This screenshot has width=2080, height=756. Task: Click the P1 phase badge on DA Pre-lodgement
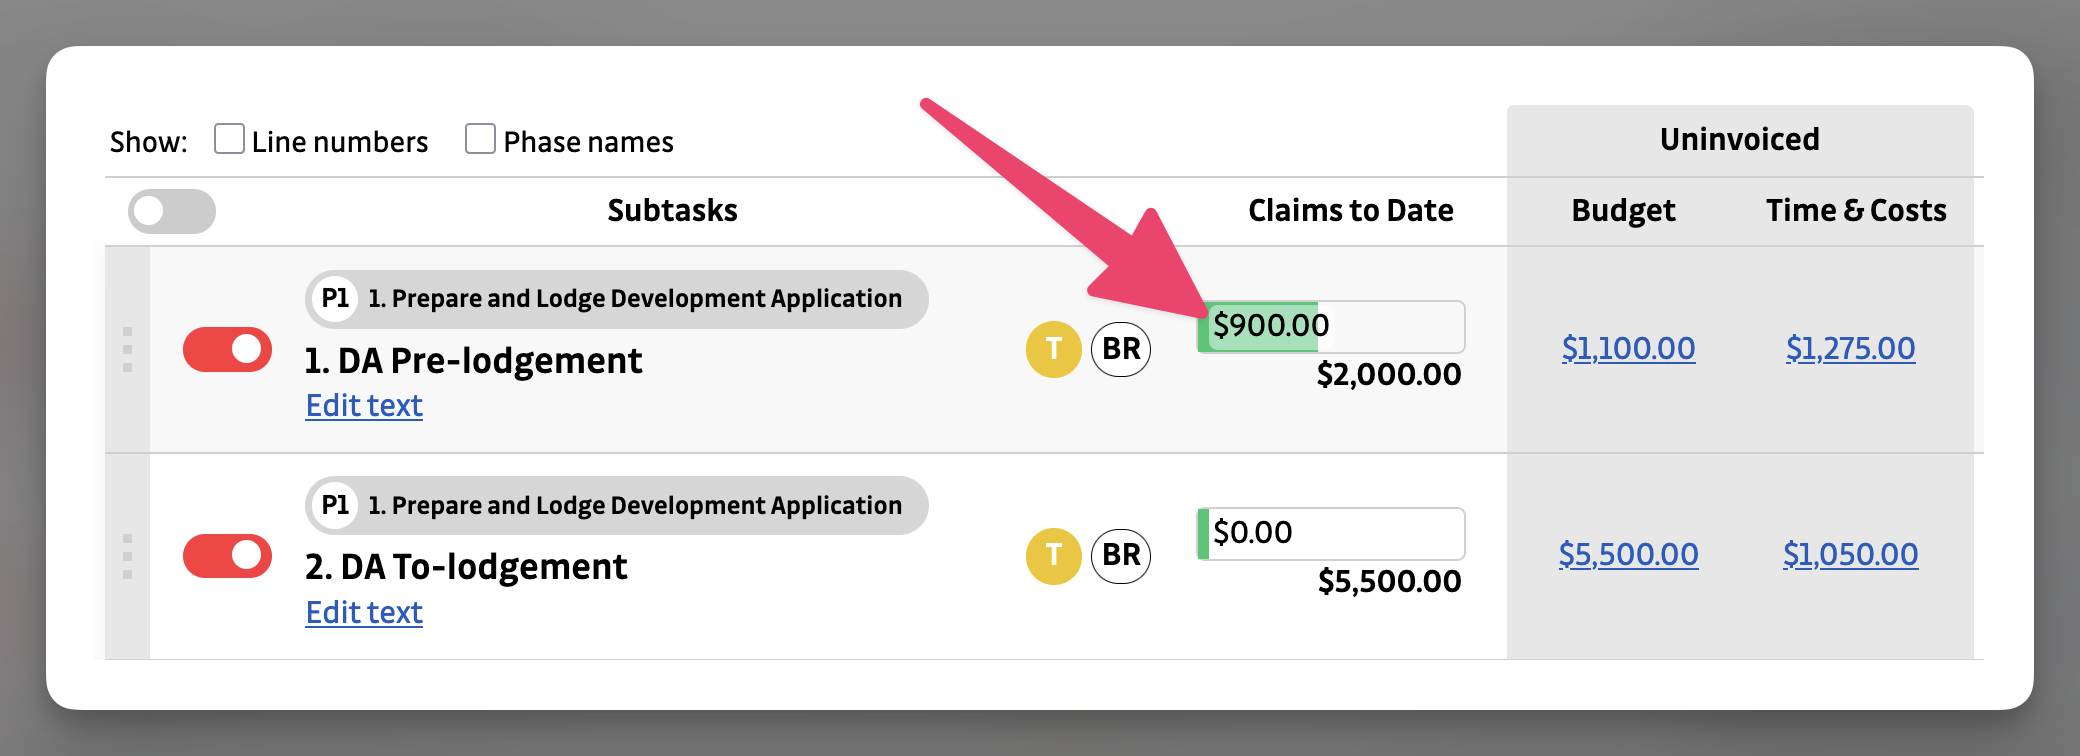(335, 298)
